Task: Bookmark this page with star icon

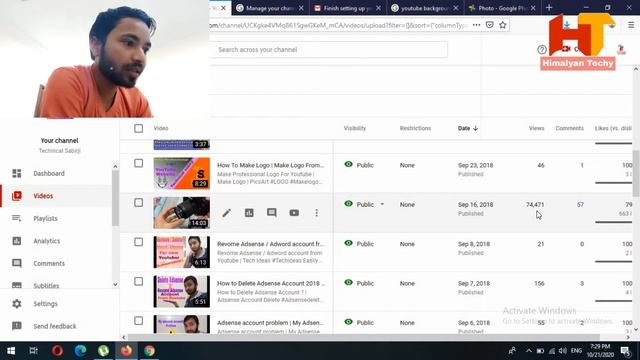Action: (503, 25)
